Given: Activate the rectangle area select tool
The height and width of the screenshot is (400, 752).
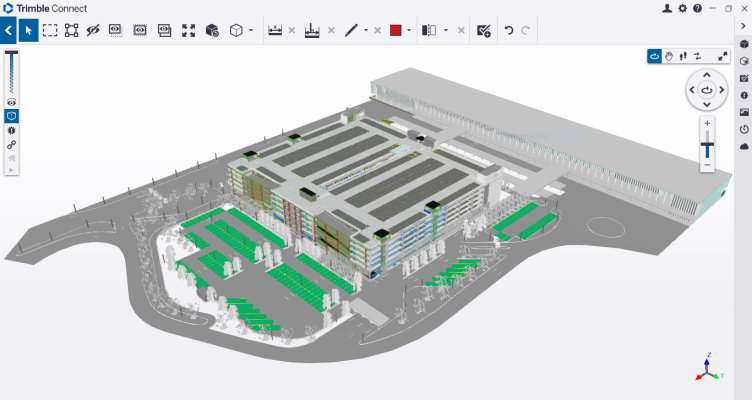Looking at the screenshot, I should (50, 31).
